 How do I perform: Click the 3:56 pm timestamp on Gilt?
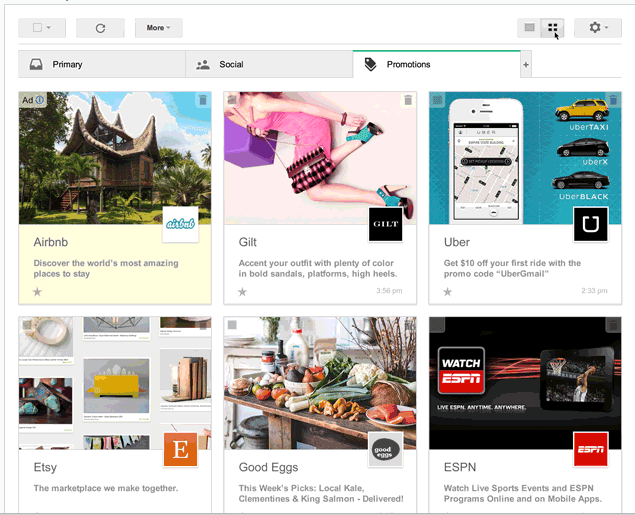pos(389,291)
